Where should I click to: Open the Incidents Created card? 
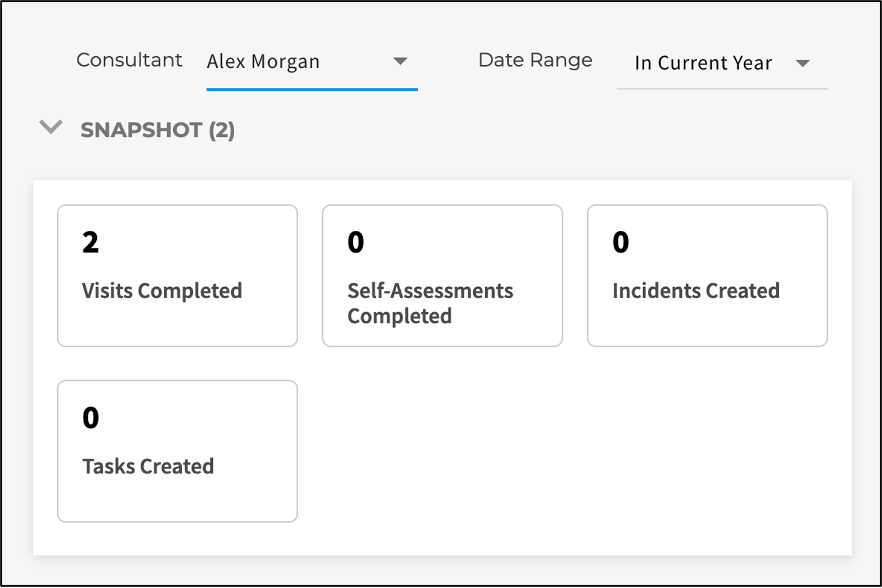tap(707, 276)
